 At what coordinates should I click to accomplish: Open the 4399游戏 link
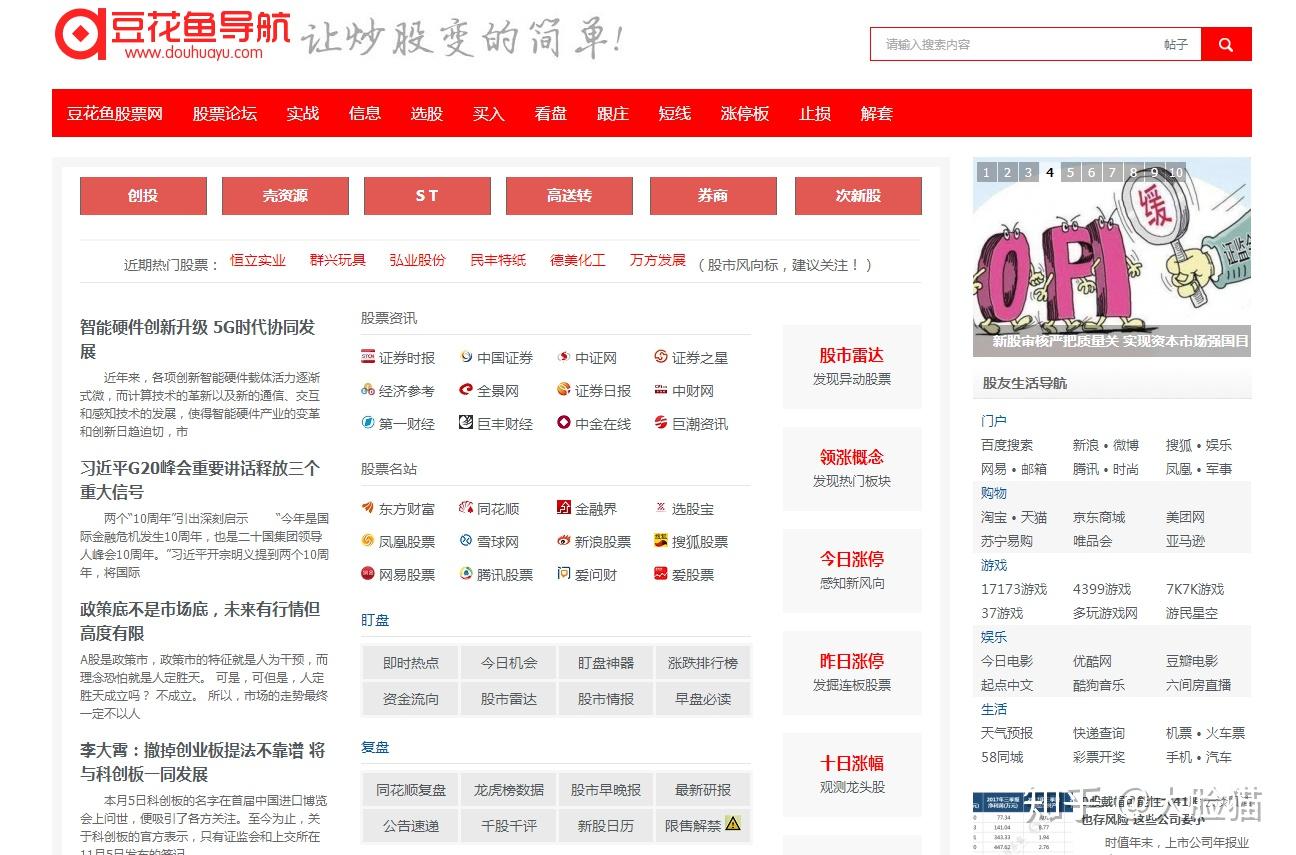[x=1102, y=589]
